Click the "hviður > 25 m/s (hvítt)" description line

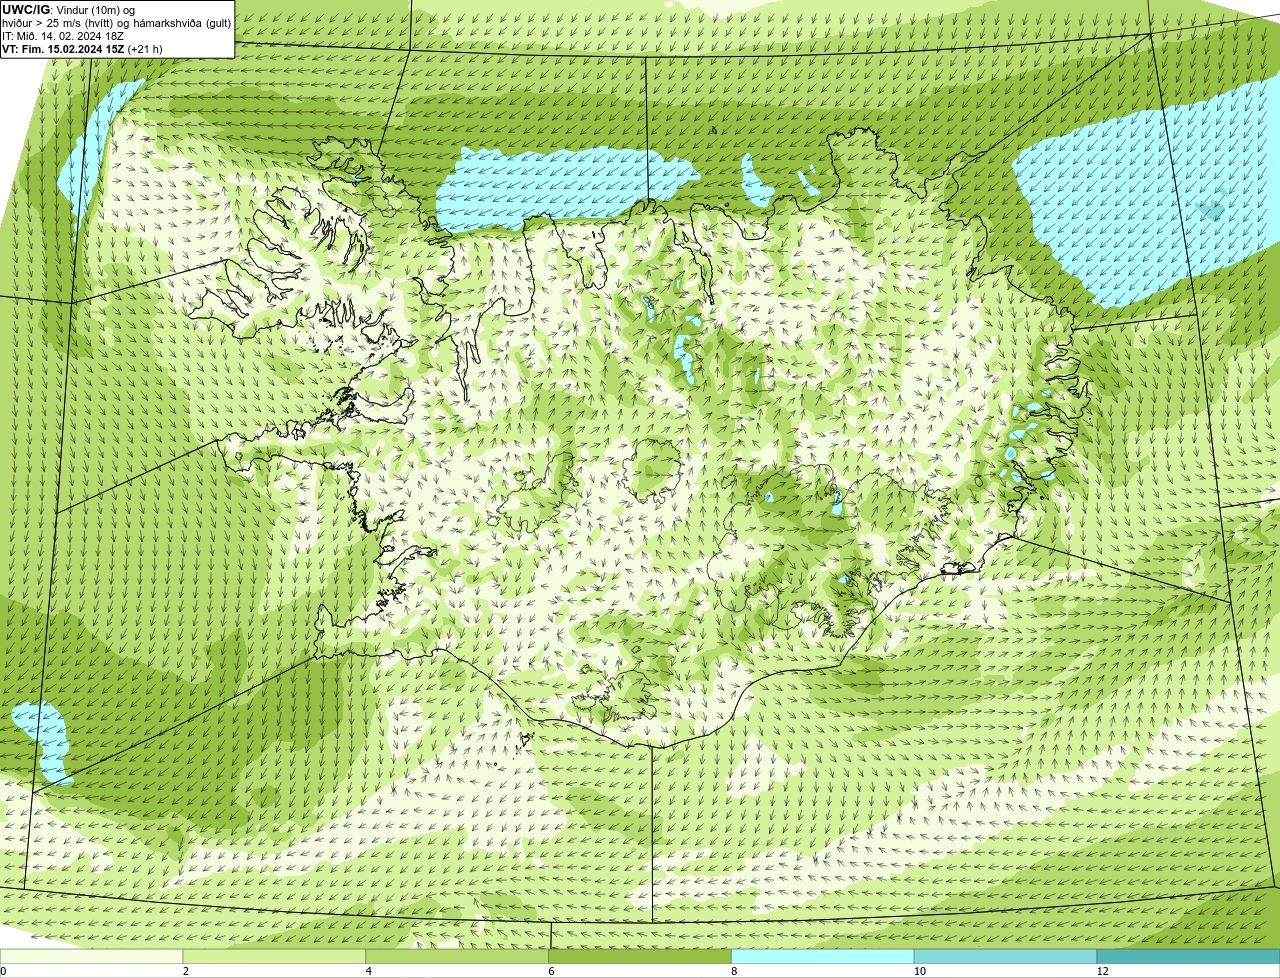pos(116,22)
